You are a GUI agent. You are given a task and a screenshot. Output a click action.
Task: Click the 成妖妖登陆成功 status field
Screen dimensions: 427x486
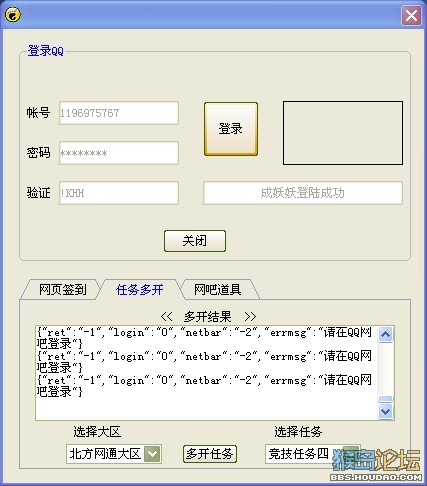click(x=303, y=193)
